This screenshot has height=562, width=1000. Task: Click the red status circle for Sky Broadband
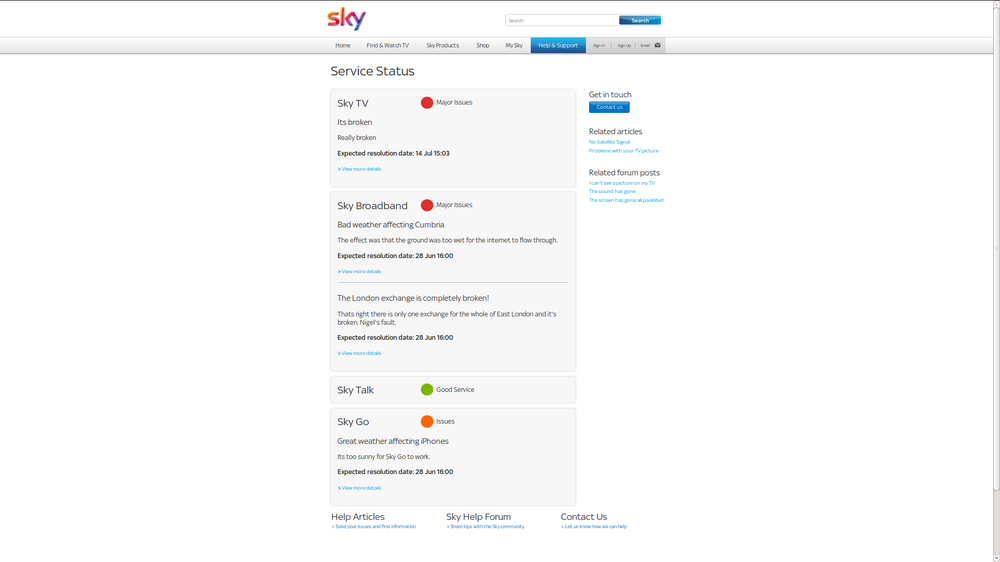coord(427,205)
